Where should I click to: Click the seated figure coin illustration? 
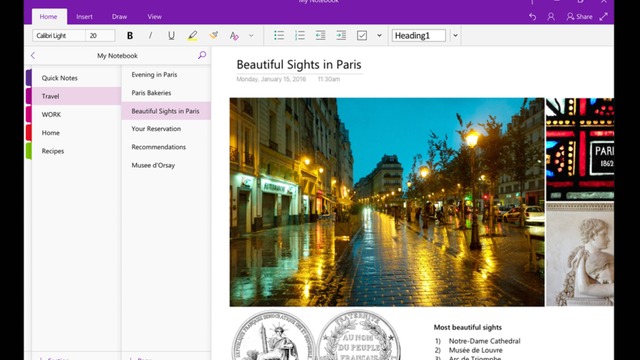[273, 336]
